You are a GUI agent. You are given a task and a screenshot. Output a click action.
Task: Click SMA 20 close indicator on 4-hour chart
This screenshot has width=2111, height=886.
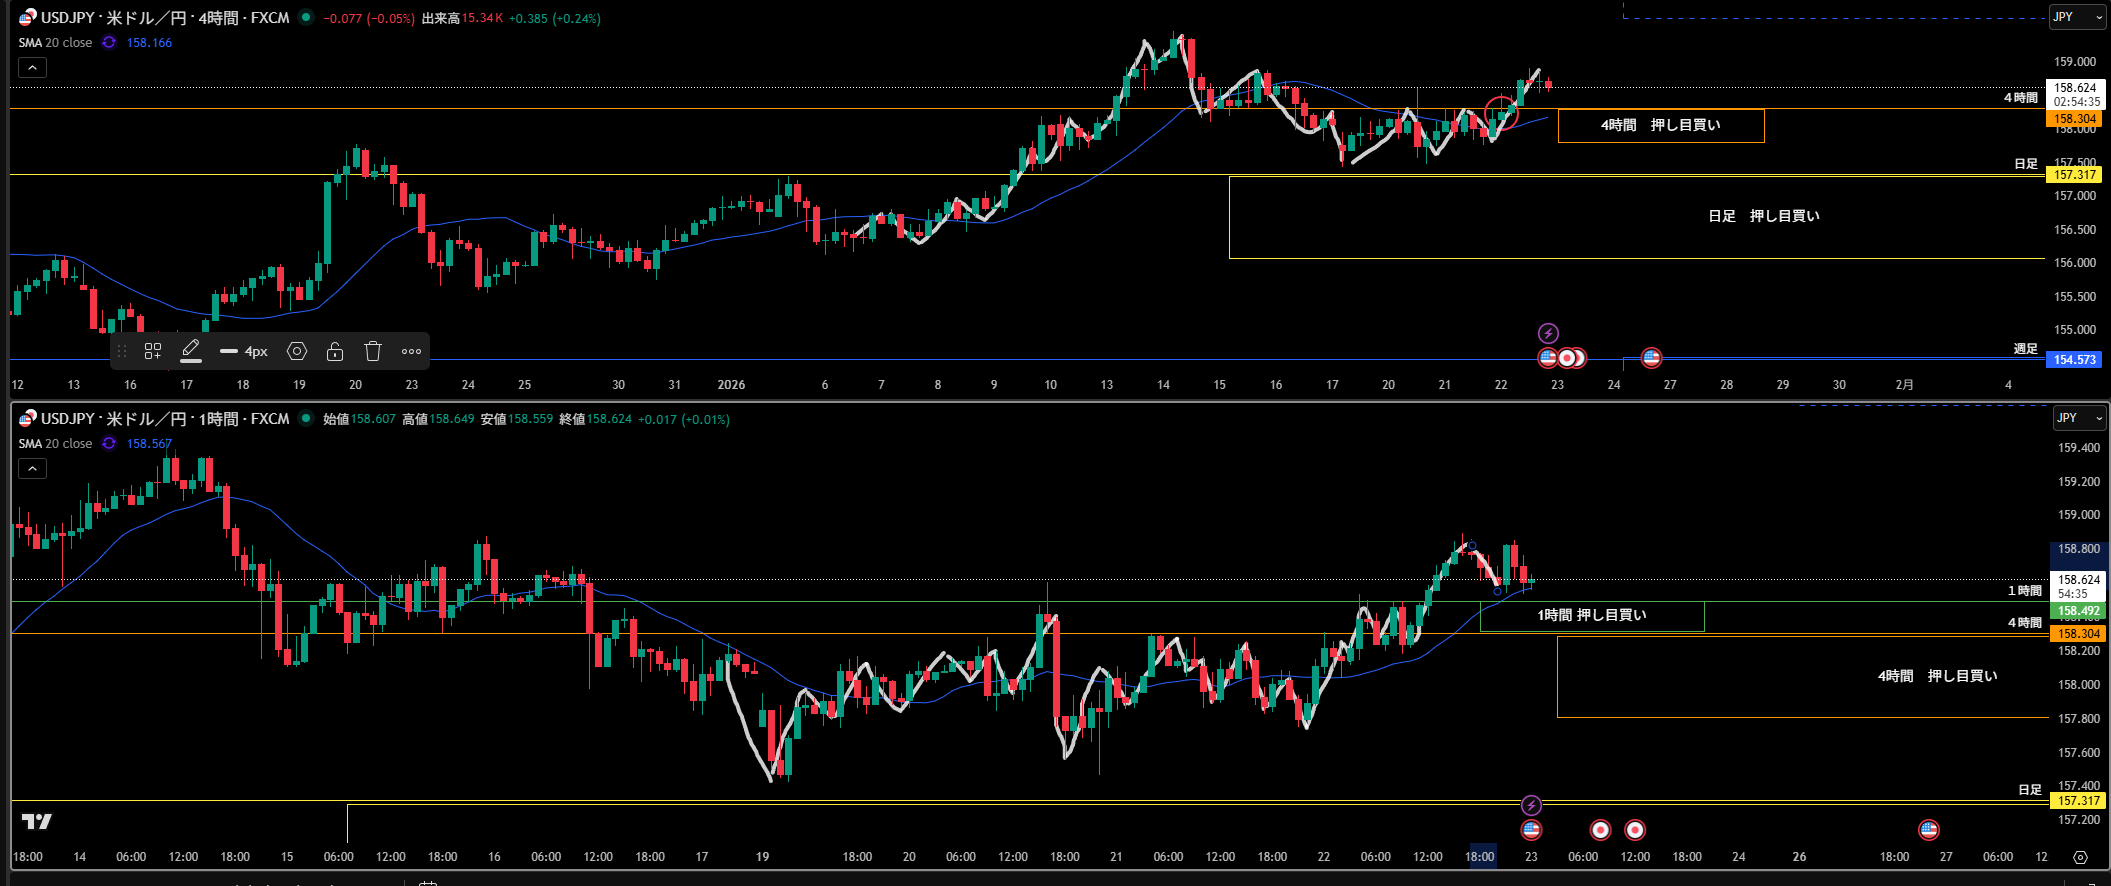click(x=56, y=43)
